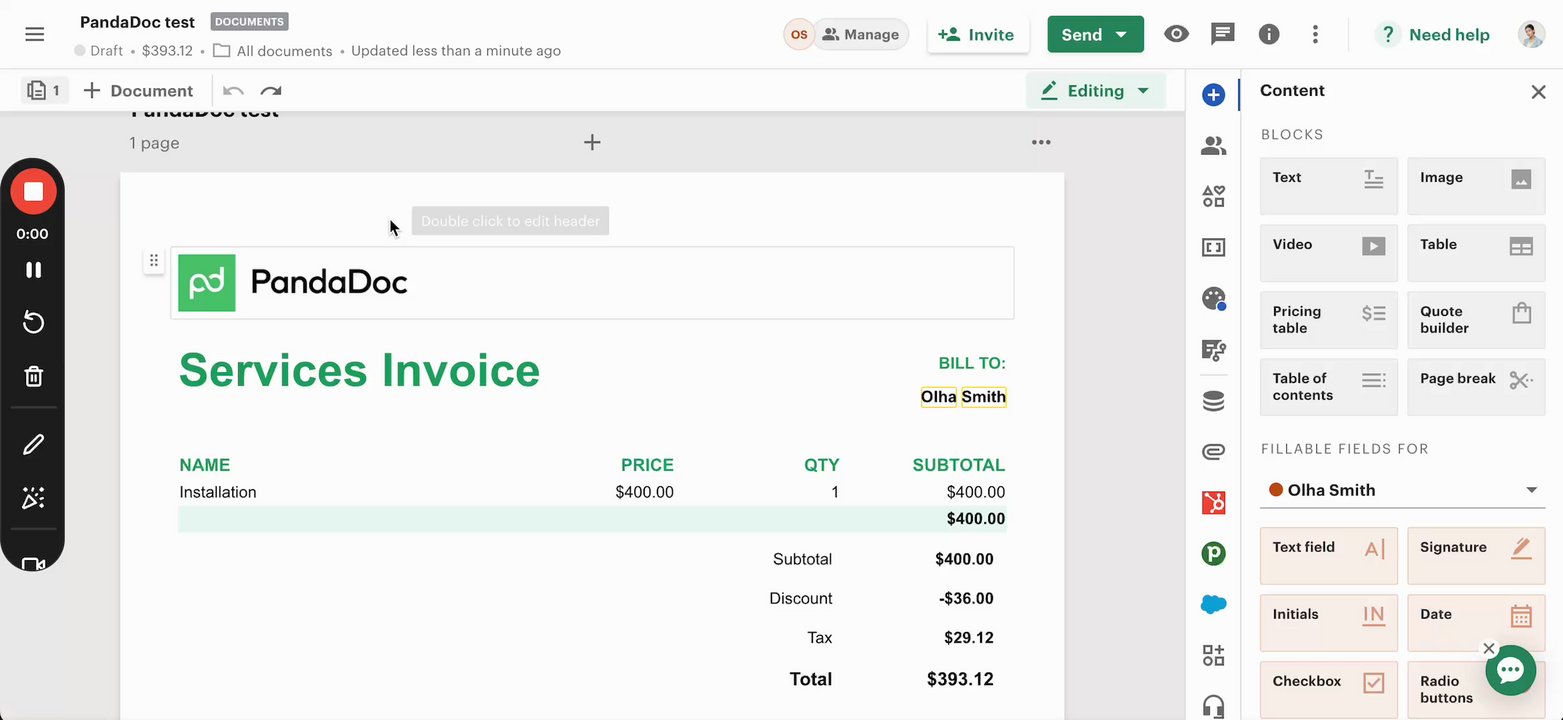This screenshot has height=720, width=1563.
Task: Open the page options three-dot menu
Action: (1041, 142)
